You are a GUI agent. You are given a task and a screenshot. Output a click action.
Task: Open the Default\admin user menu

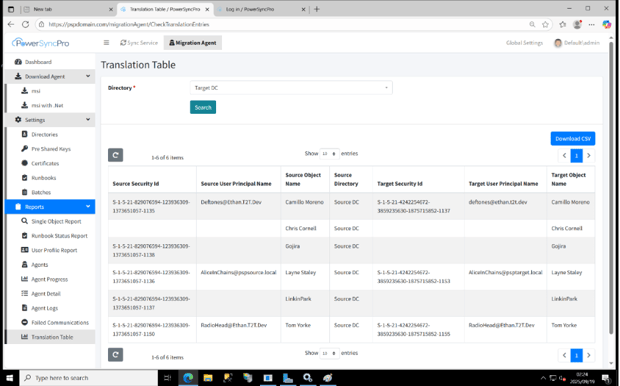[577, 43]
